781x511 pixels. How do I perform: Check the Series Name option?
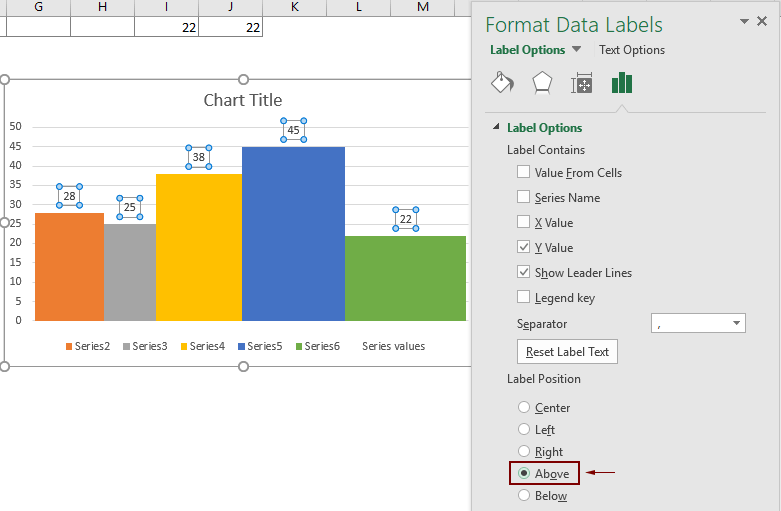tap(524, 197)
